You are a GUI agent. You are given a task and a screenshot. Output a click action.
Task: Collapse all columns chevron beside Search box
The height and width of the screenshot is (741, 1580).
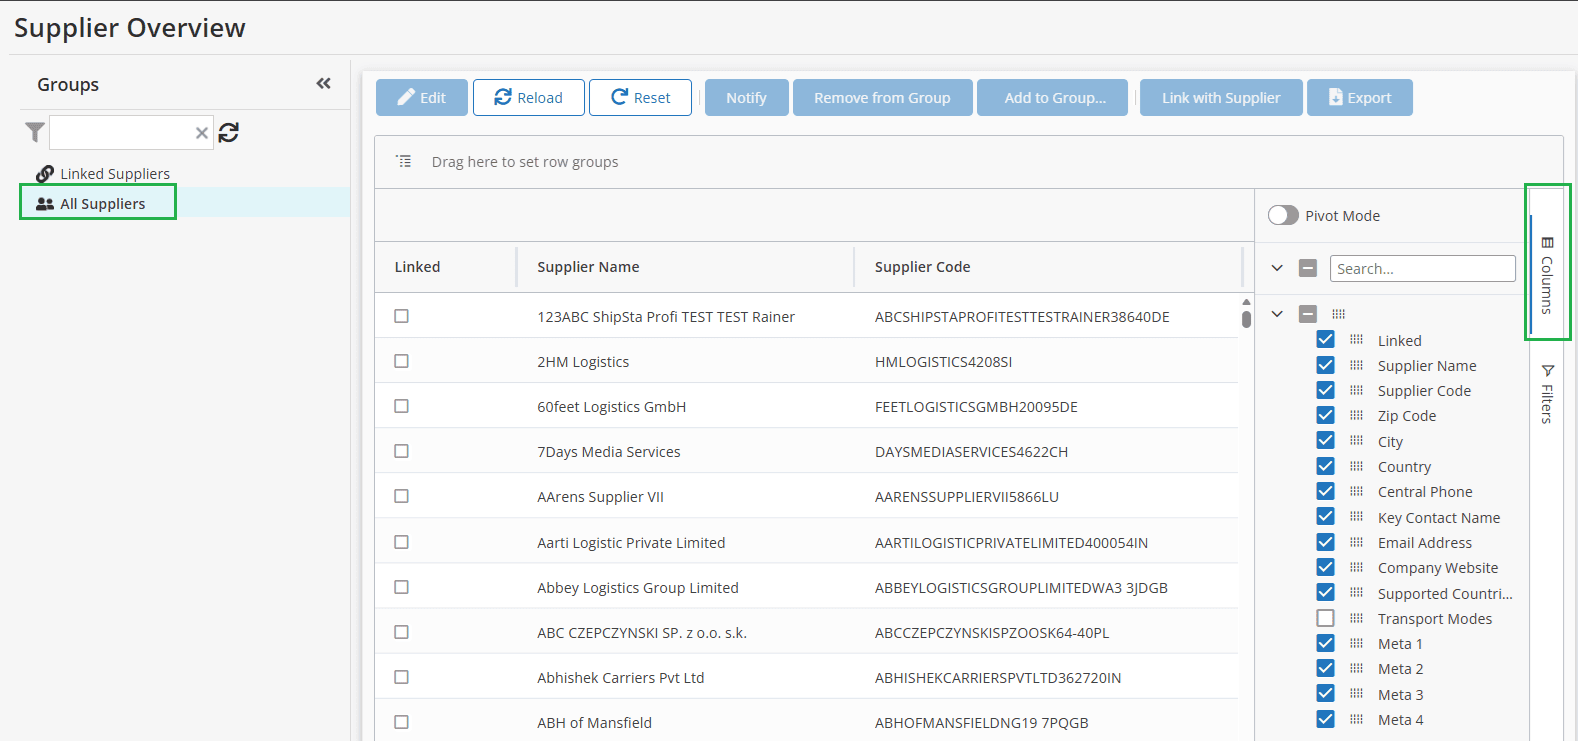[x=1277, y=268]
